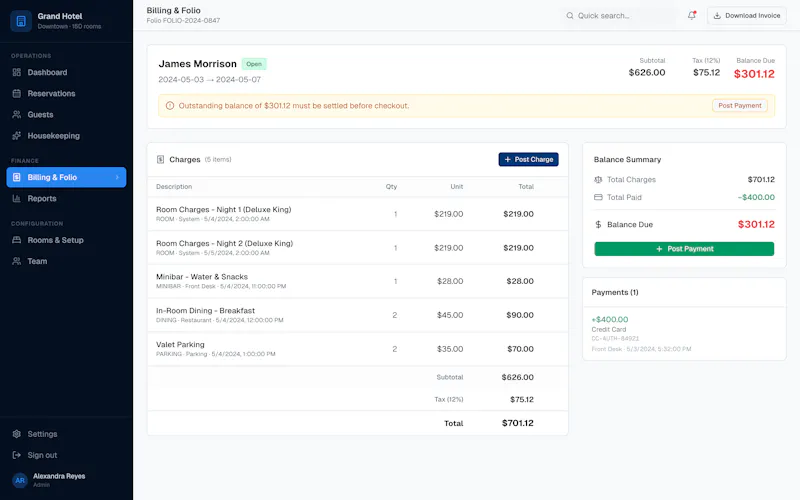
Task: Click the guest name James Morrison
Action: (x=197, y=64)
